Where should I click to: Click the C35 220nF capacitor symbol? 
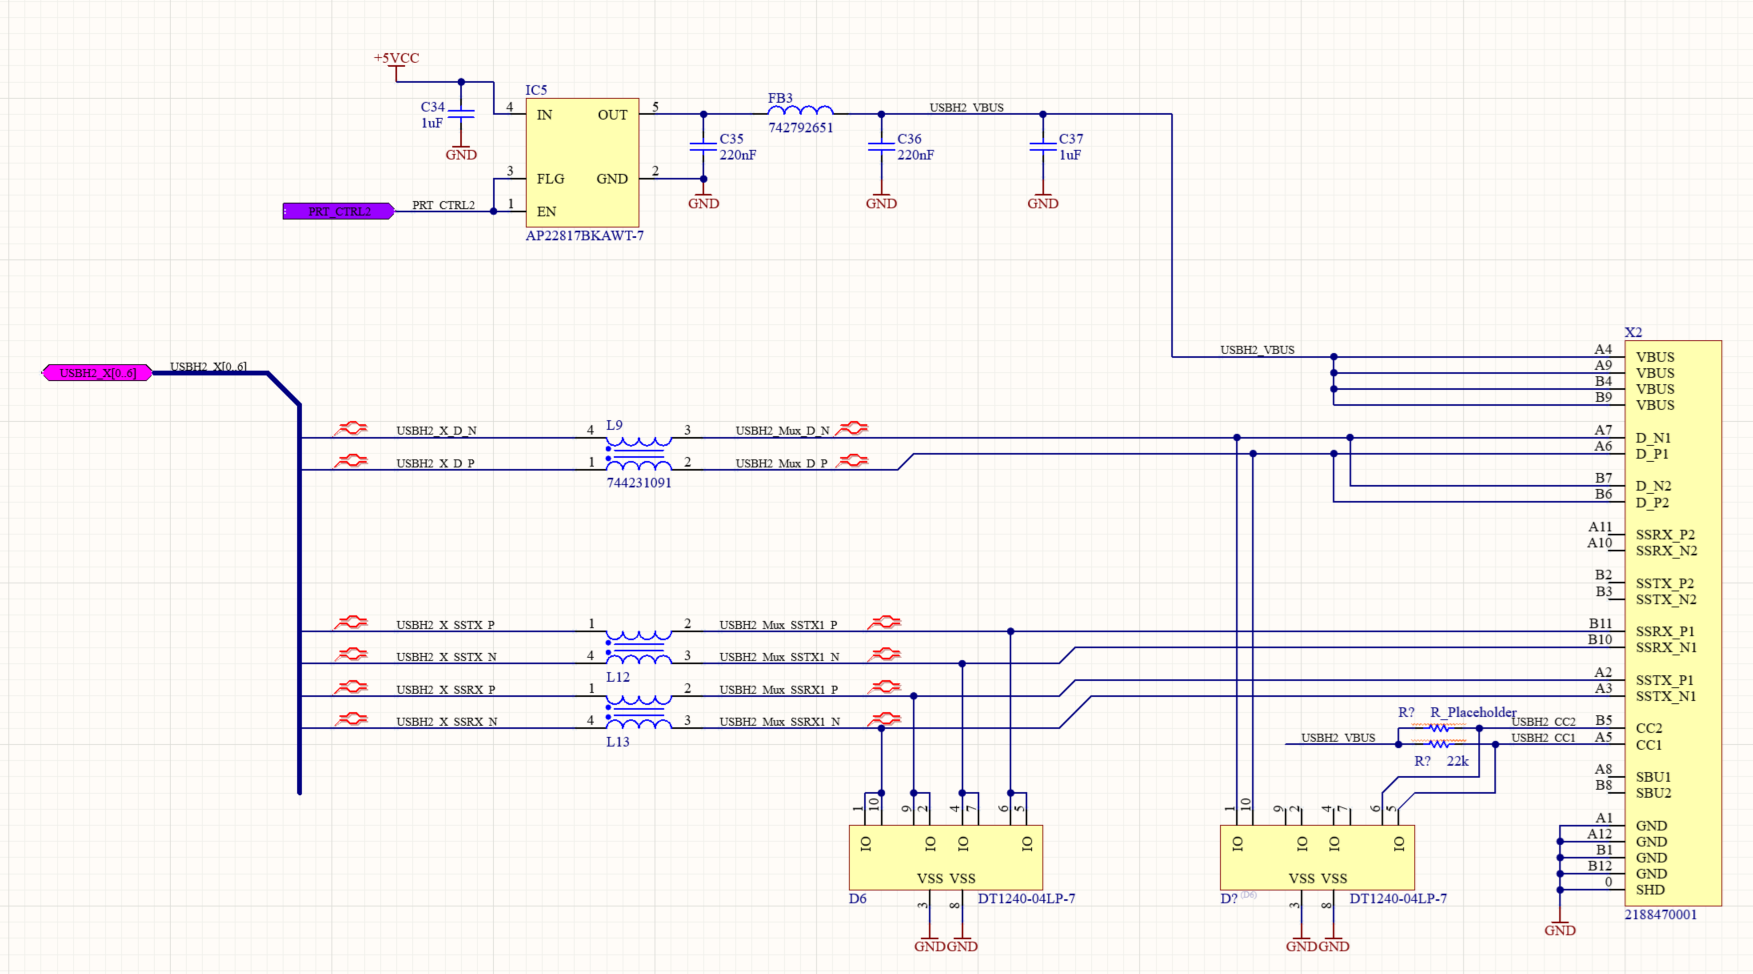tap(703, 147)
